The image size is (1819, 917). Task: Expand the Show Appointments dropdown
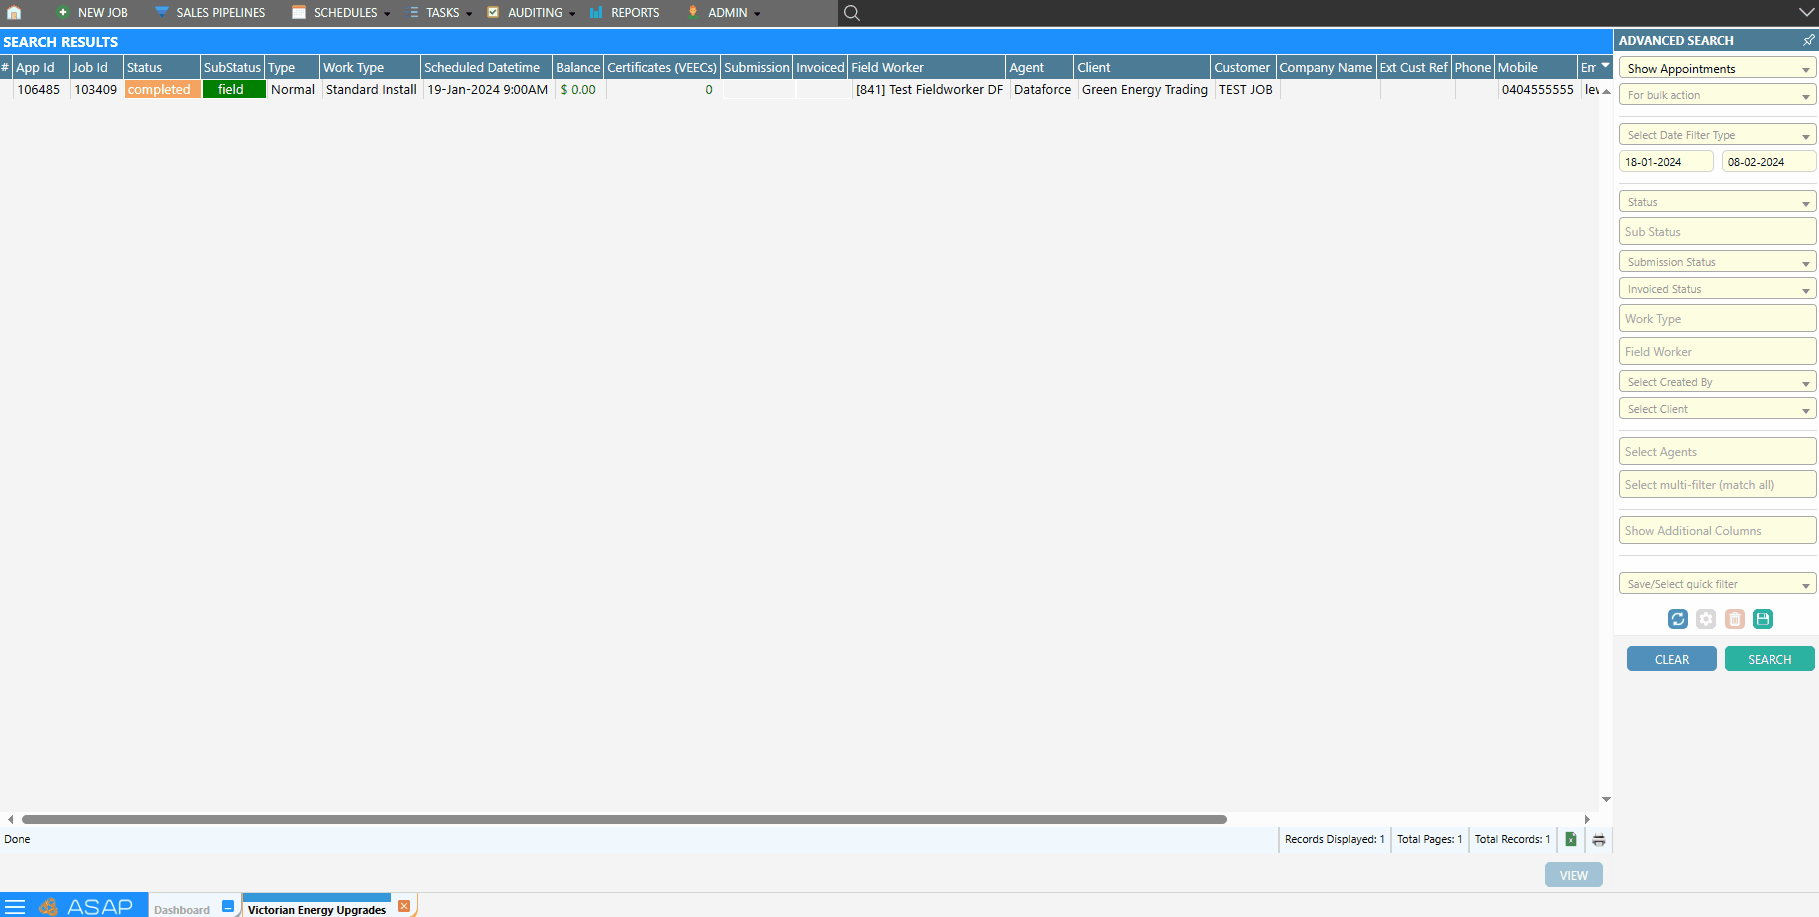1716,68
